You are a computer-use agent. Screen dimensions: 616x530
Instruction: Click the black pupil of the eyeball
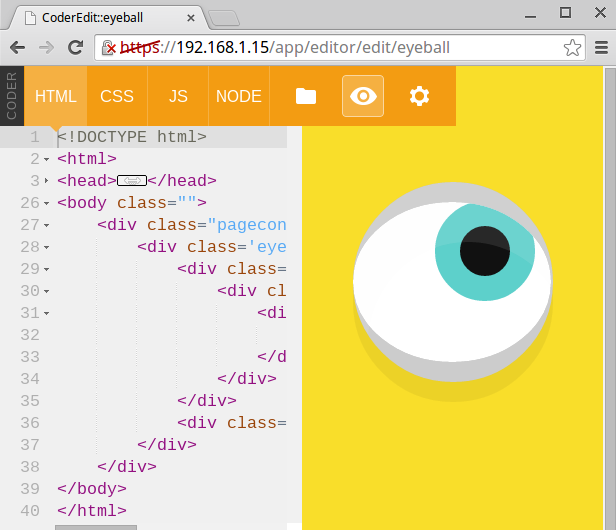(485, 251)
